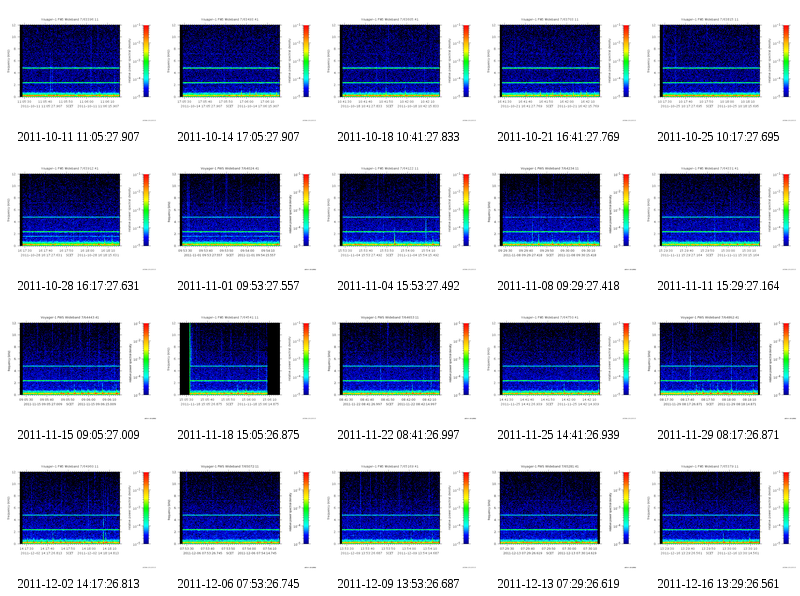This screenshot has width=800, height=596.
Task: Click the caption text 2011-10-14 17:05:27.907
Action: 238,137
